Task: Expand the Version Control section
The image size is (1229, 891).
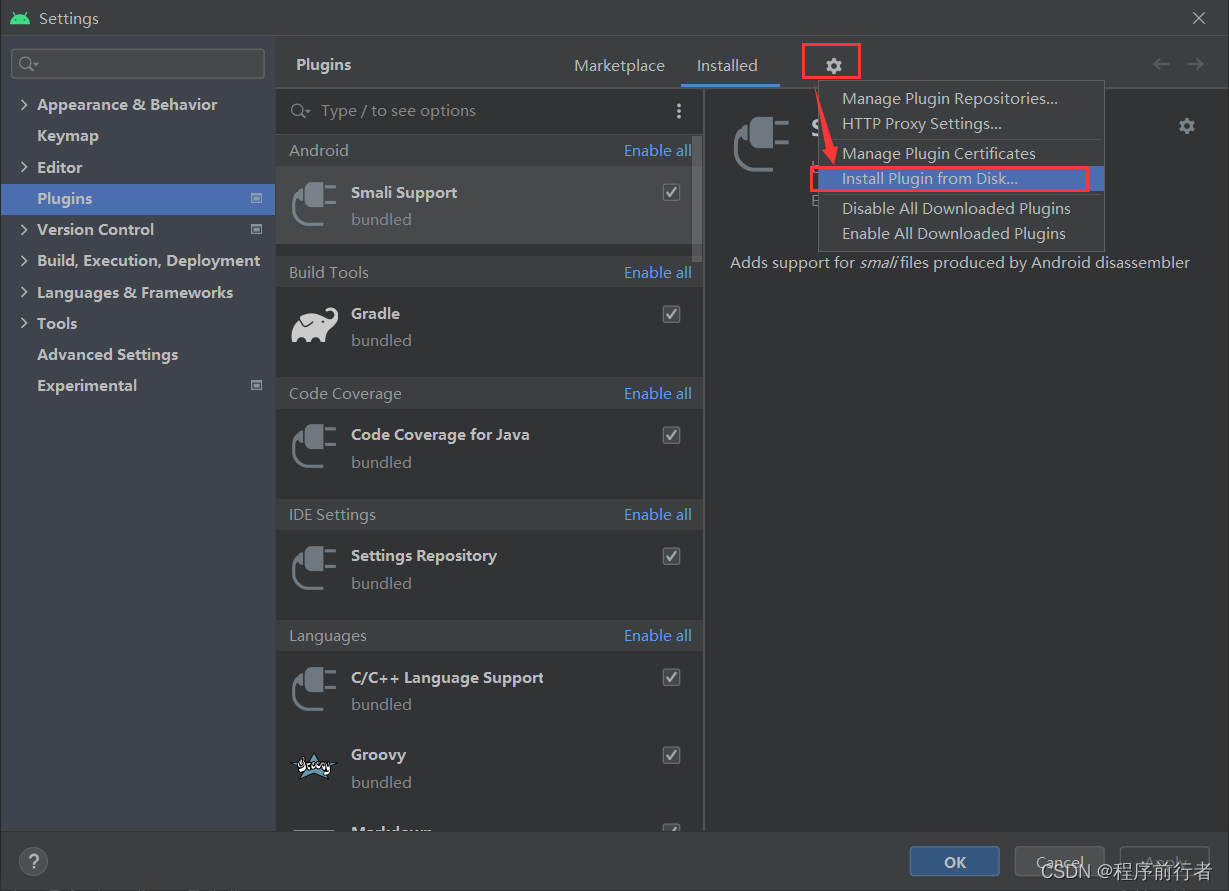Action: 24,229
